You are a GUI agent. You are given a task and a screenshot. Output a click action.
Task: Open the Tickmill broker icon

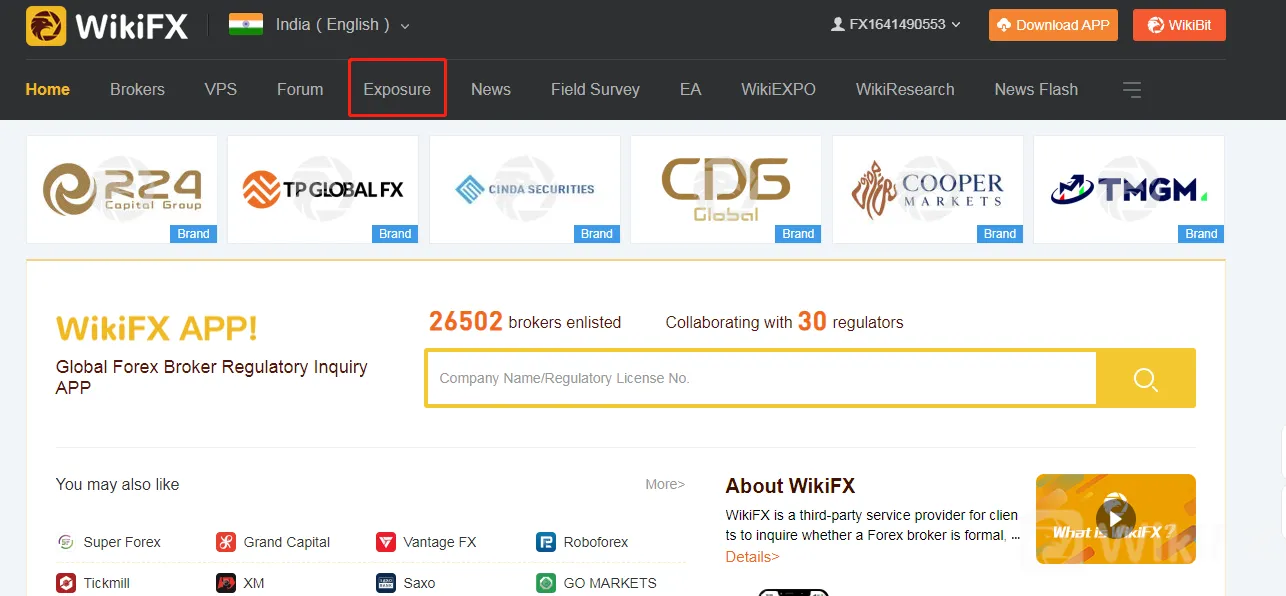(x=66, y=582)
